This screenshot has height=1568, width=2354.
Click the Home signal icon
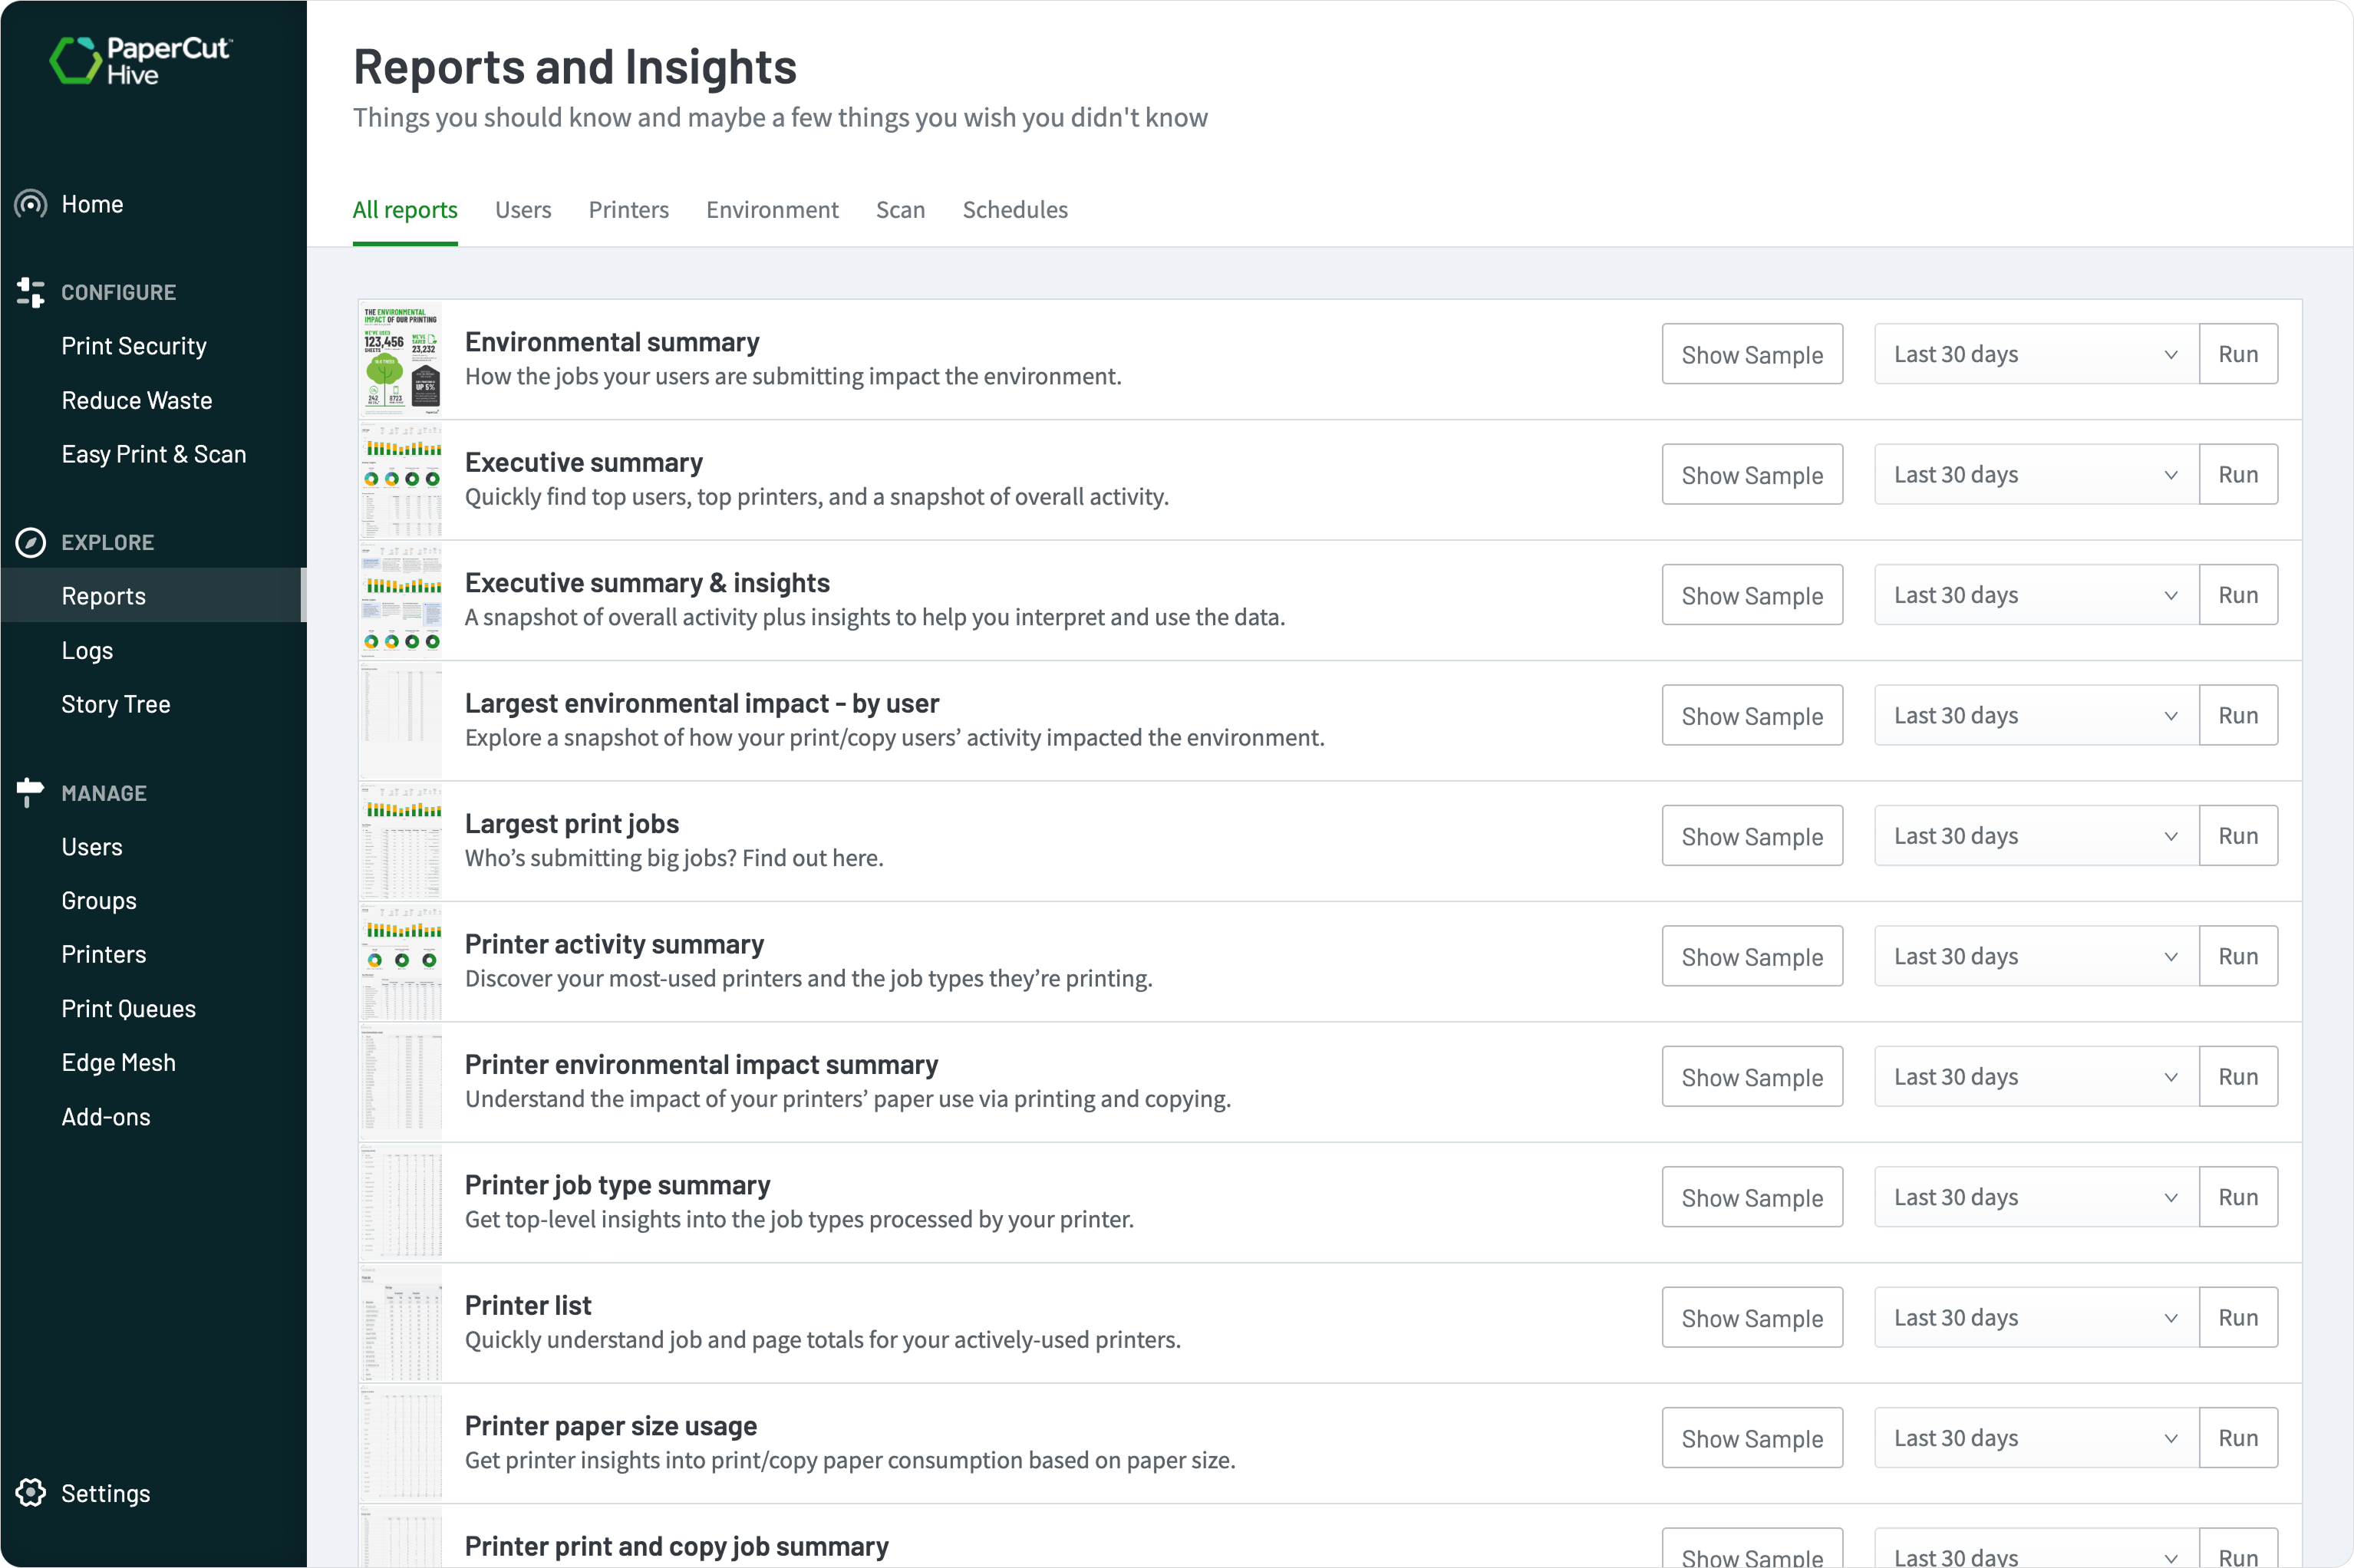31,204
